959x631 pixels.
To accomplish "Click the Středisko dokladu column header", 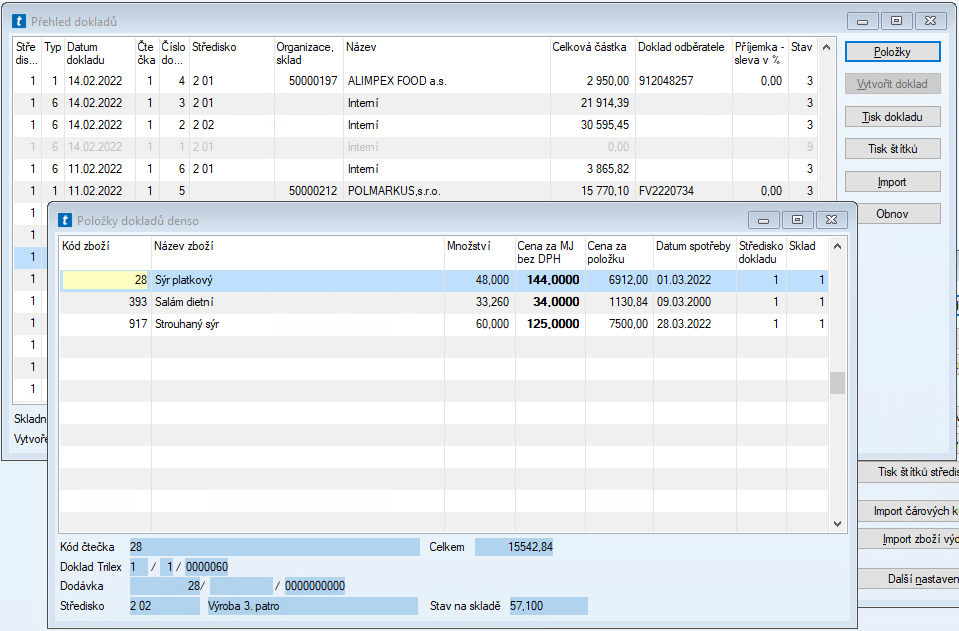I will [x=760, y=253].
